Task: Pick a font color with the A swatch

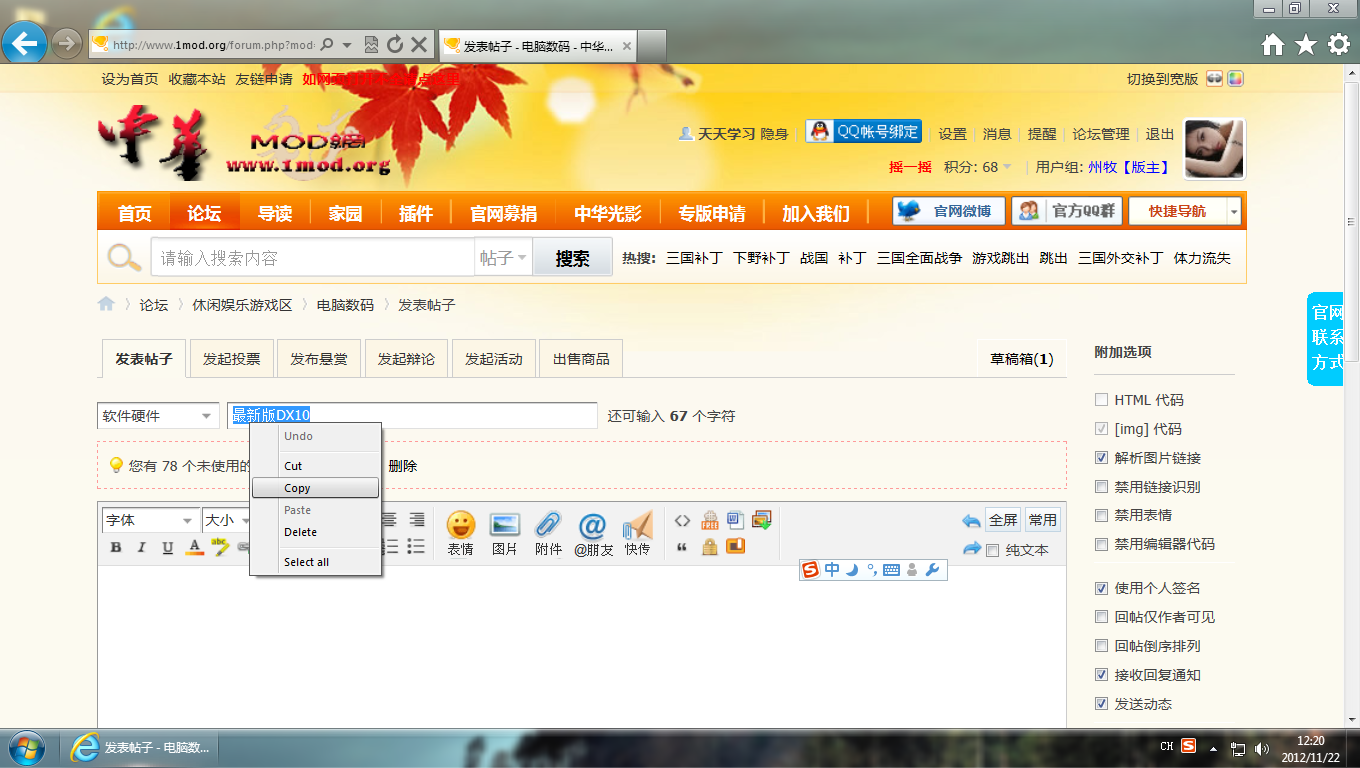Action: coord(194,547)
